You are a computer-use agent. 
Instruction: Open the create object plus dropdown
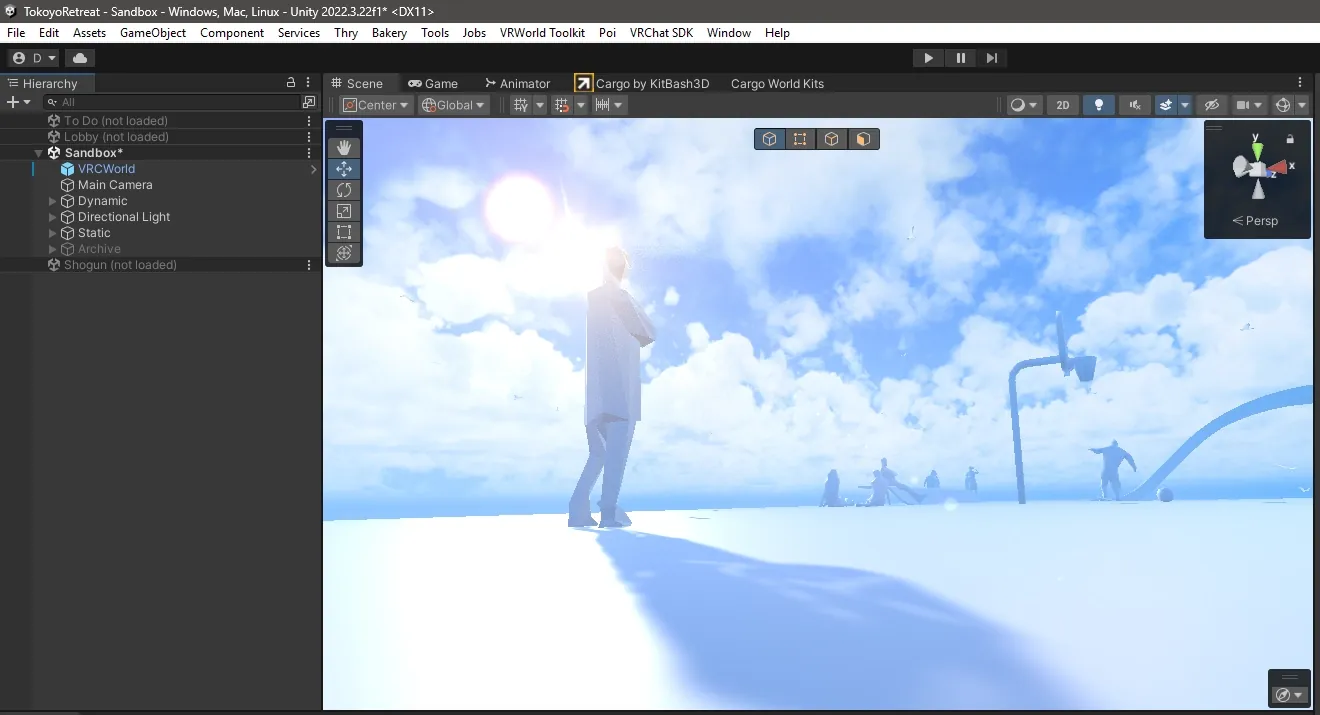pos(19,102)
